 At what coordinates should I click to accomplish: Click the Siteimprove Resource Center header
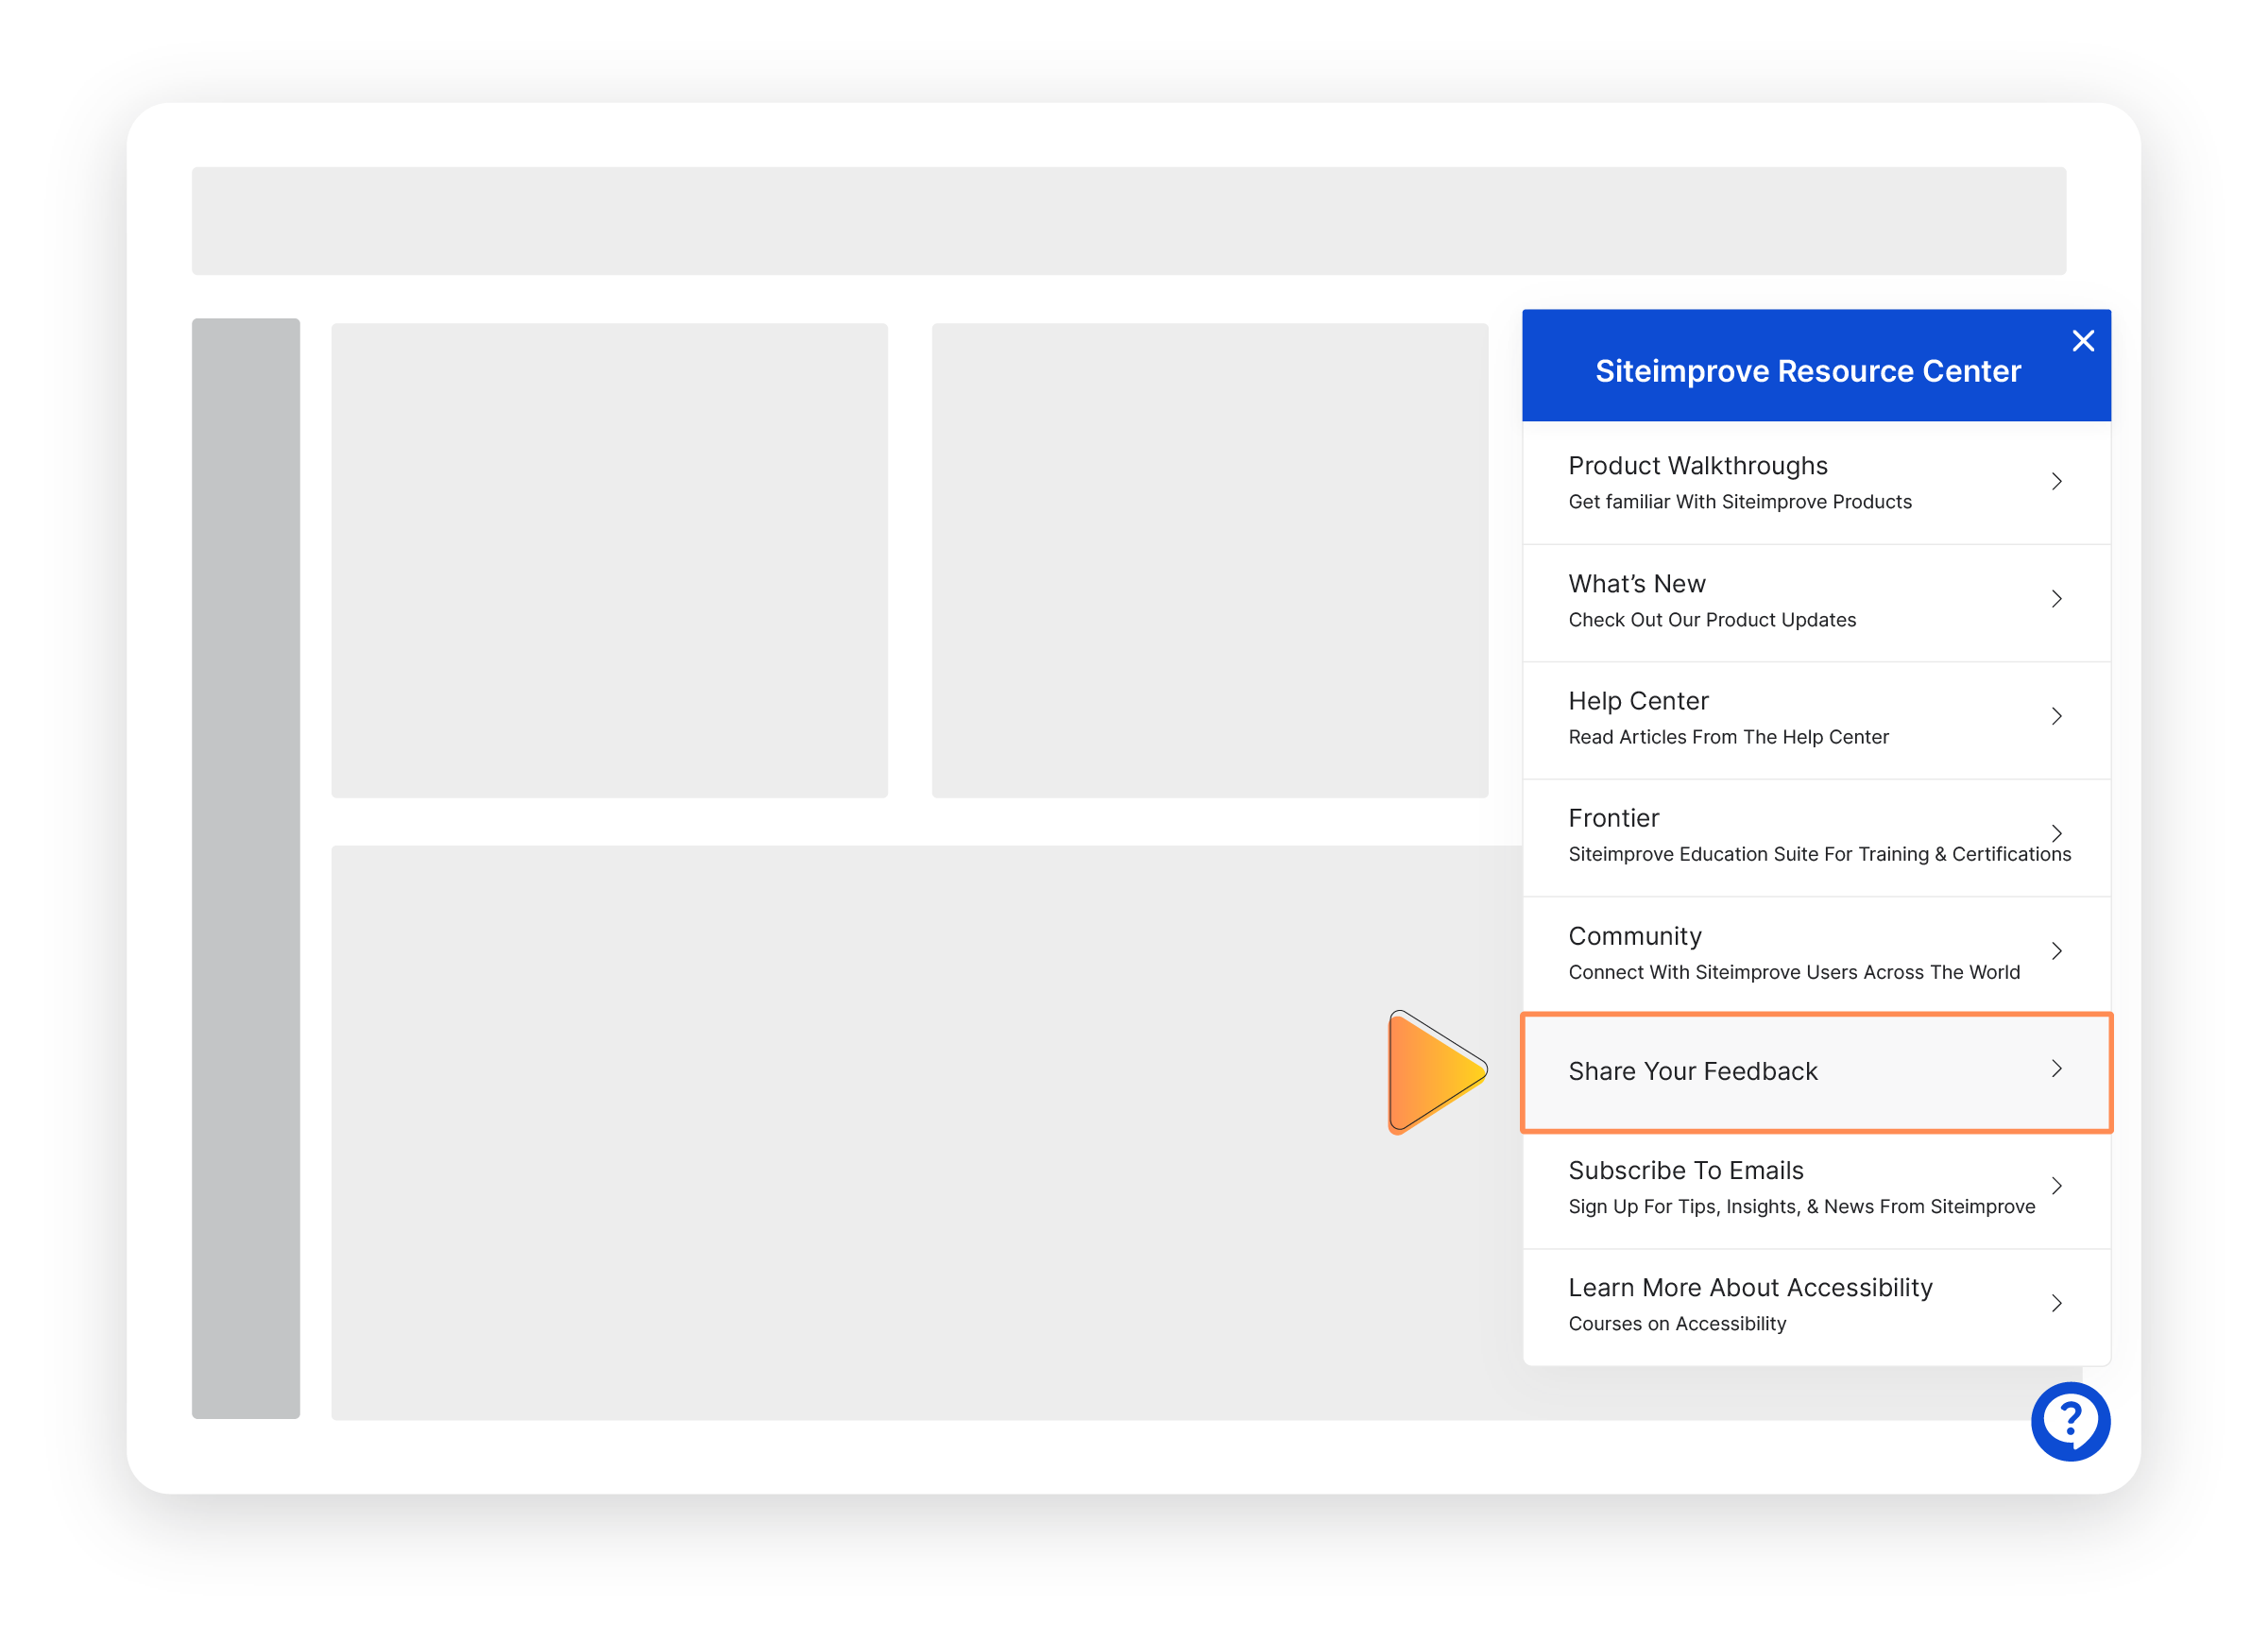[1806, 370]
